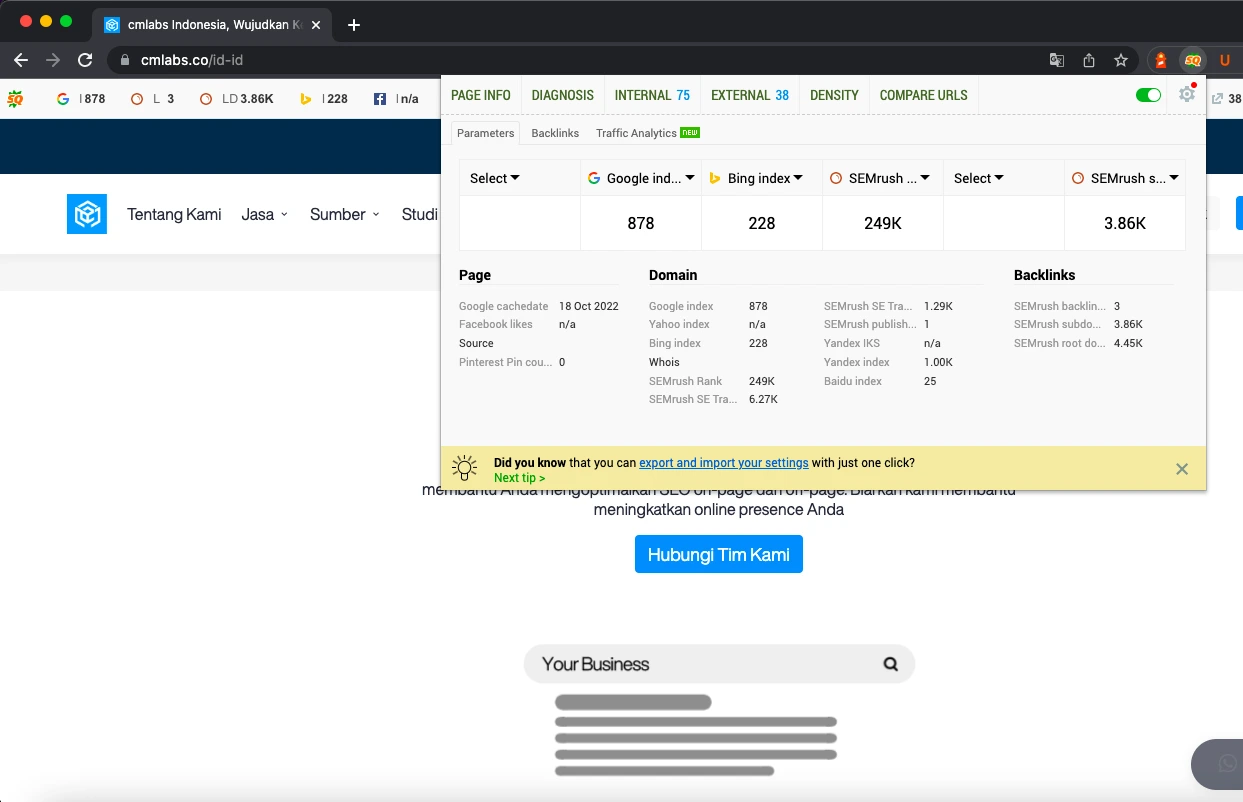This screenshot has height=802, width=1243.
Task: Click the share icon in address bar
Action: pos(1089,60)
